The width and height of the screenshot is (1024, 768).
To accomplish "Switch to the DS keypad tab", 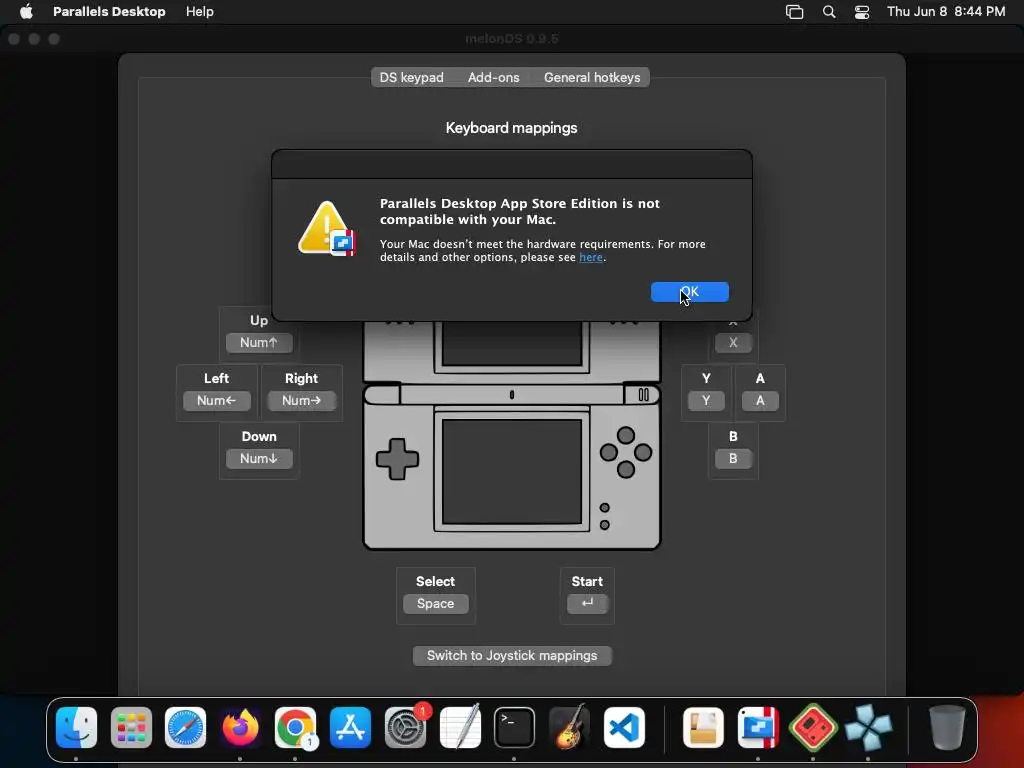I will coord(411,77).
